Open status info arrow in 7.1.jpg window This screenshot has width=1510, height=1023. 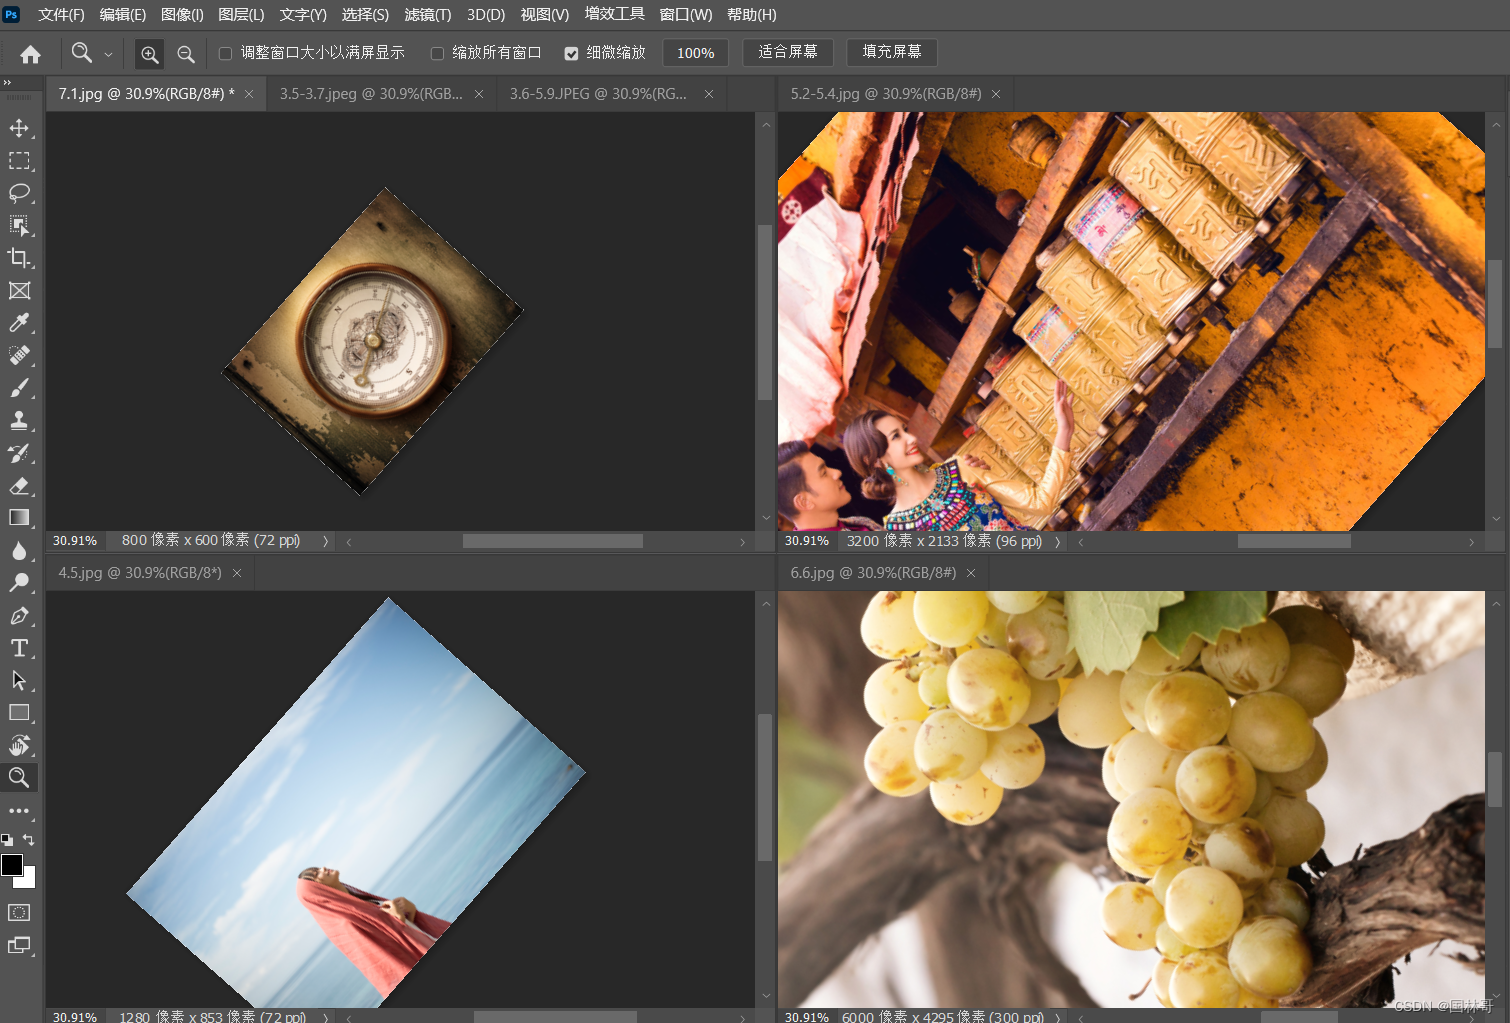325,541
